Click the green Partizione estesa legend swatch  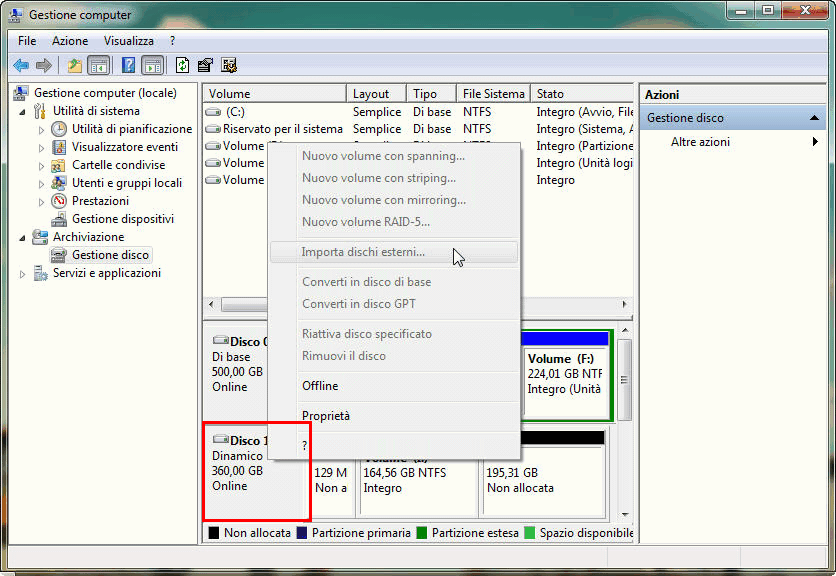422,533
